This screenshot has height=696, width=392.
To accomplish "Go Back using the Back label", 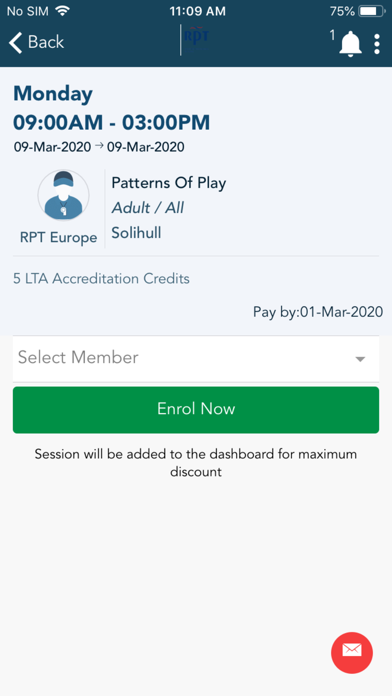I will pyautogui.click(x=46, y=42).
